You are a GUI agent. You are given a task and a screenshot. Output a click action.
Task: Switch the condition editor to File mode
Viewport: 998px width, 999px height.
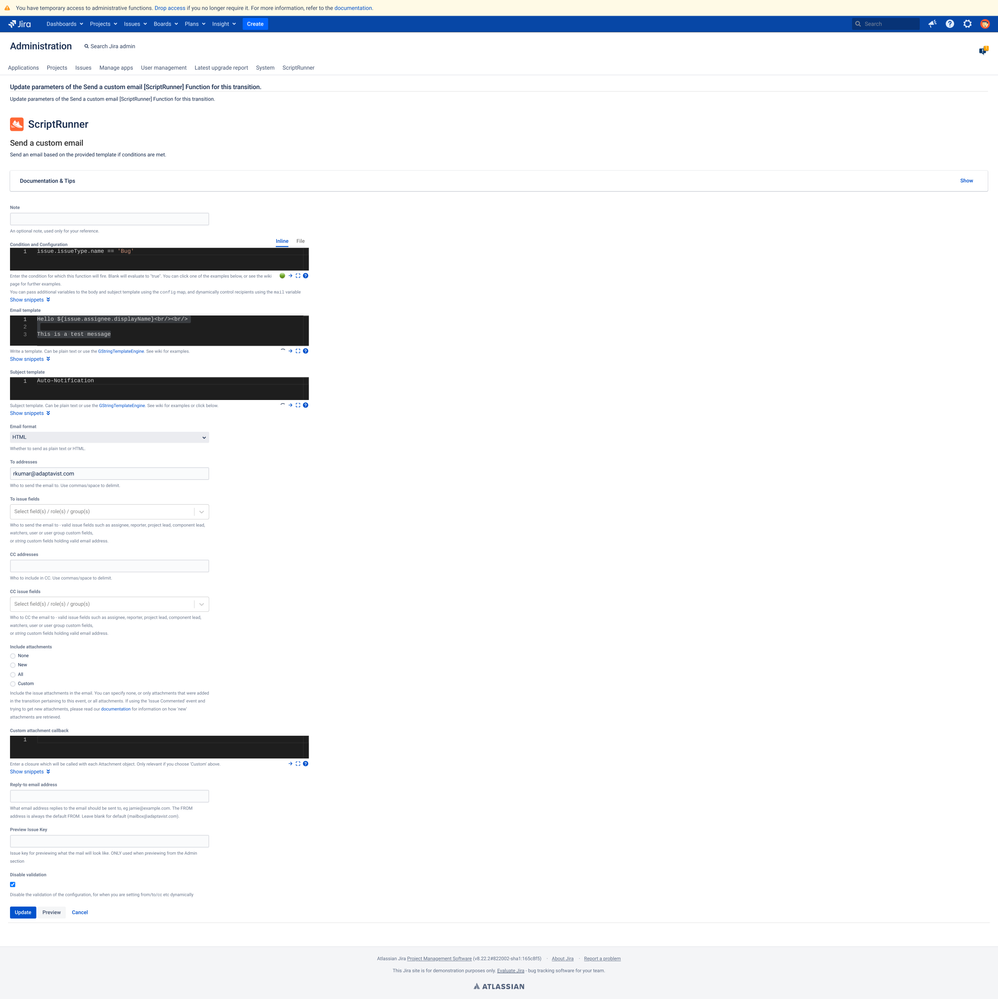pyautogui.click(x=299, y=241)
